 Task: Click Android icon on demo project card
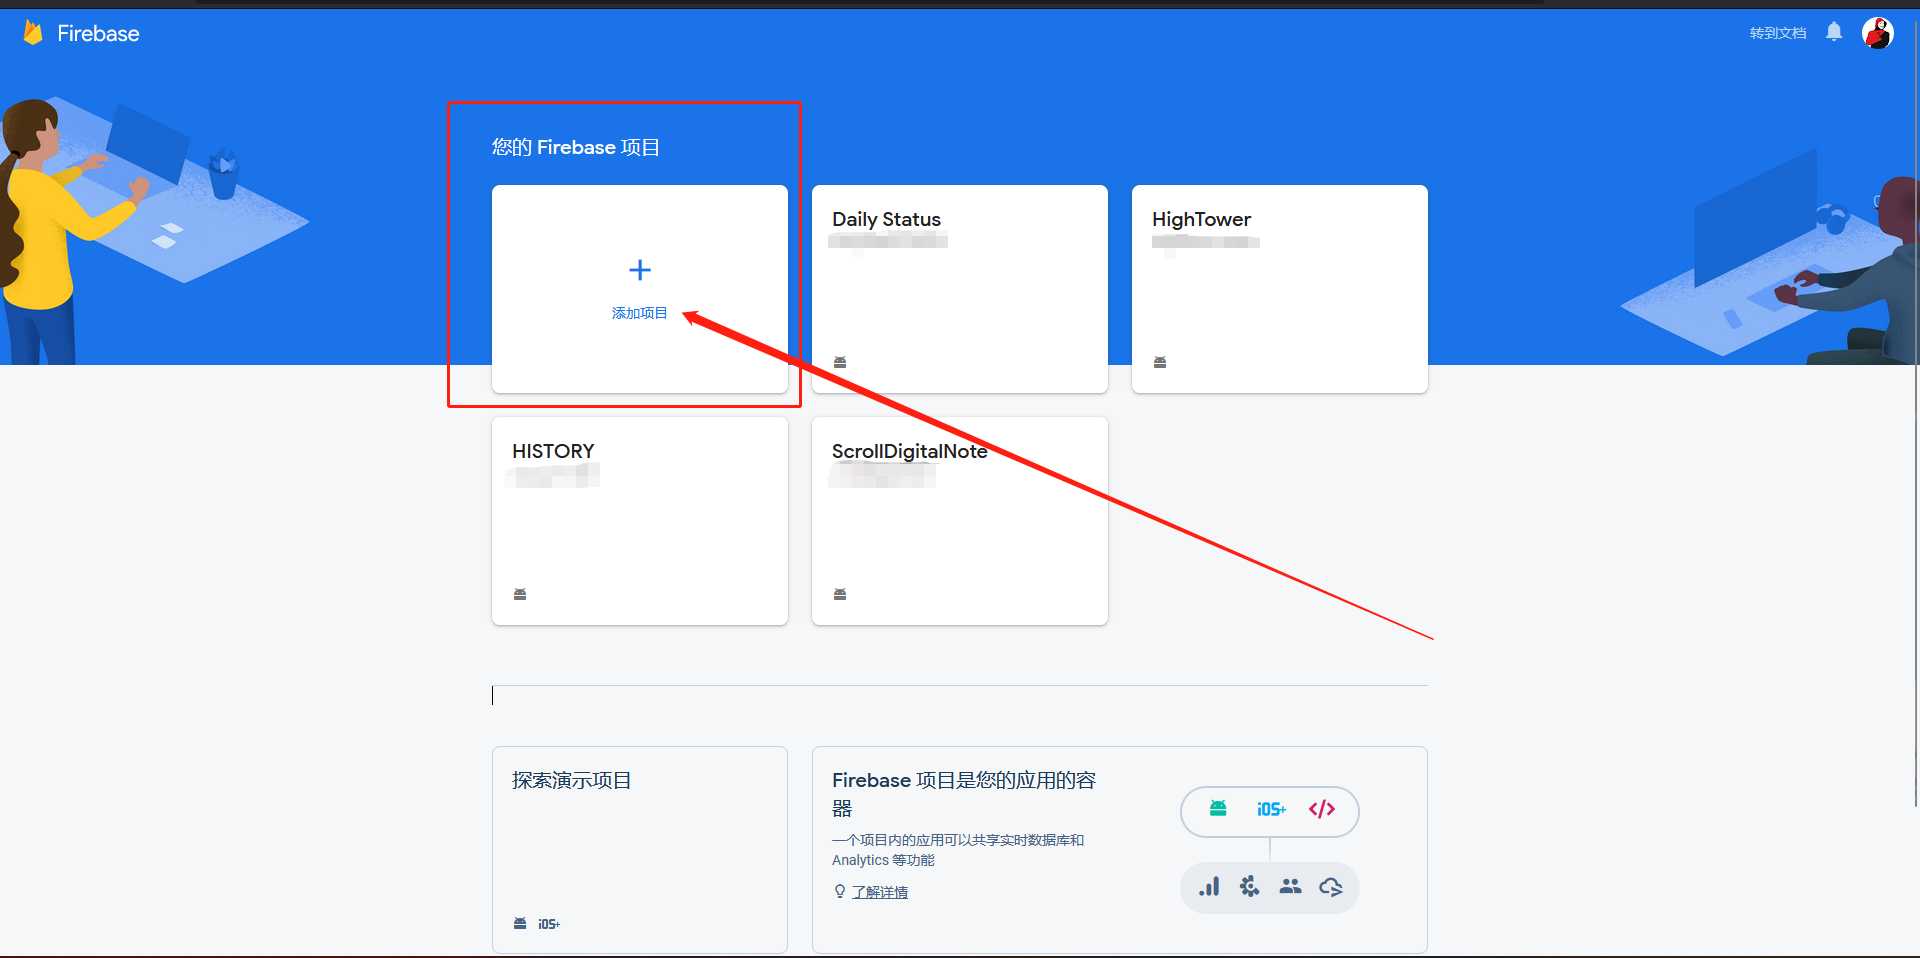(520, 923)
